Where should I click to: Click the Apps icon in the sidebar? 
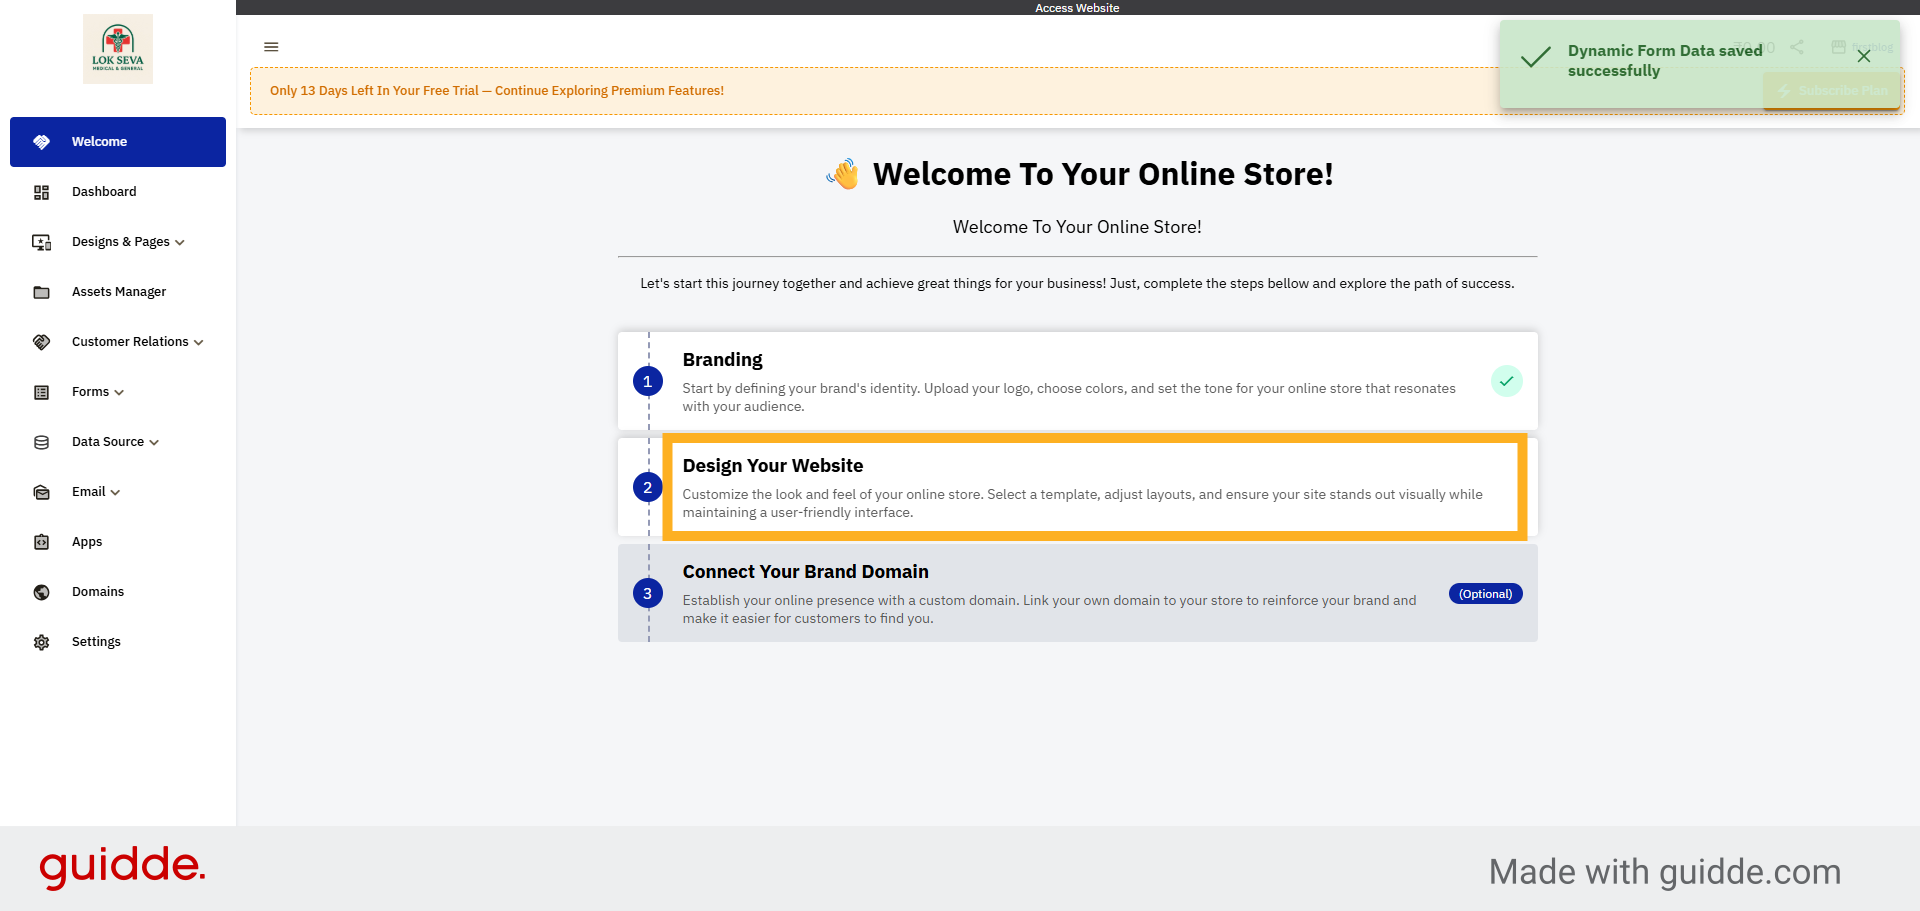(x=41, y=541)
